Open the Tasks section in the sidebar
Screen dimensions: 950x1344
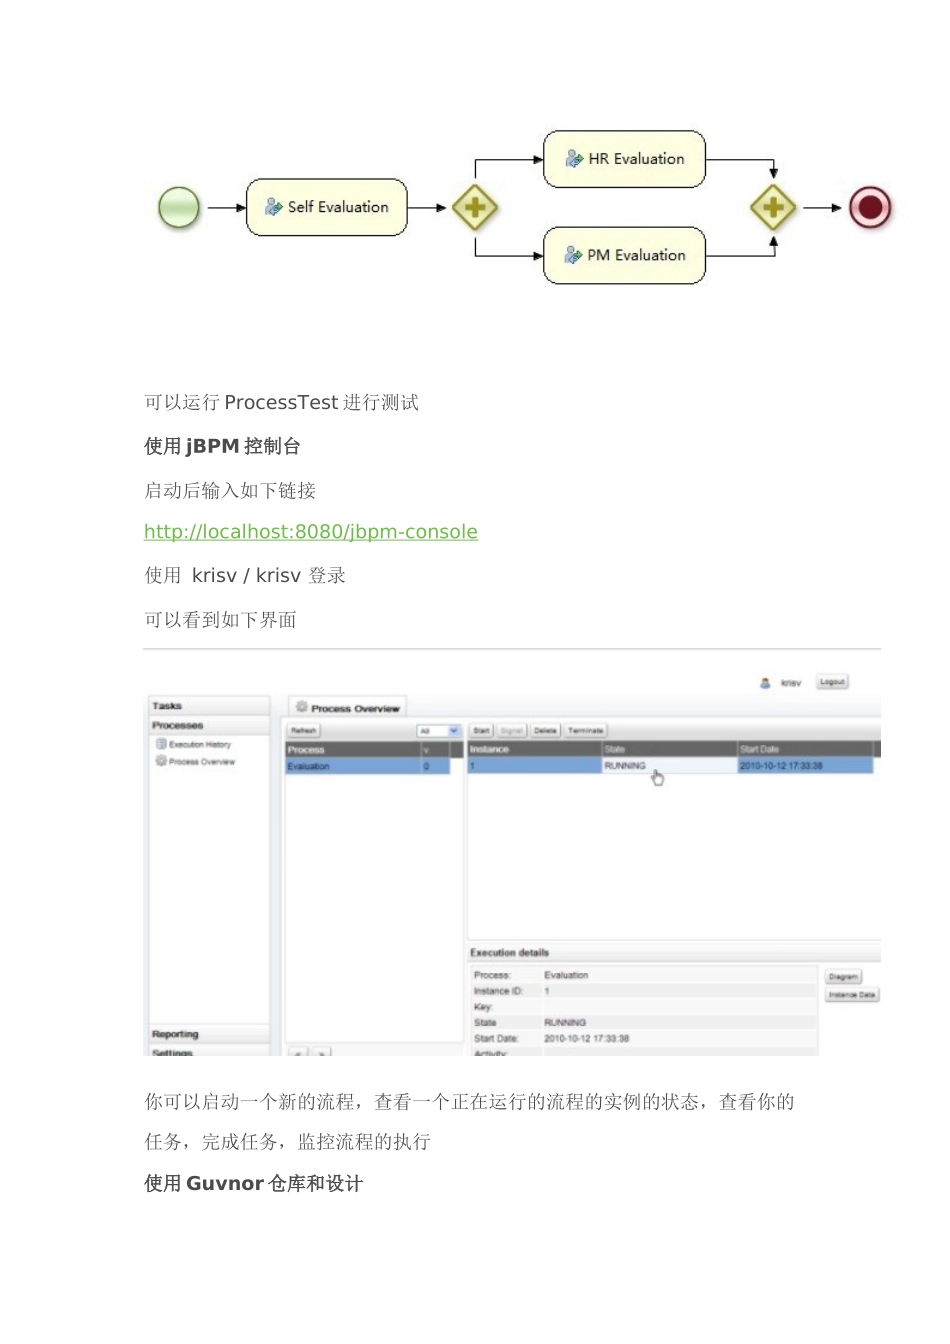point(209,706)
